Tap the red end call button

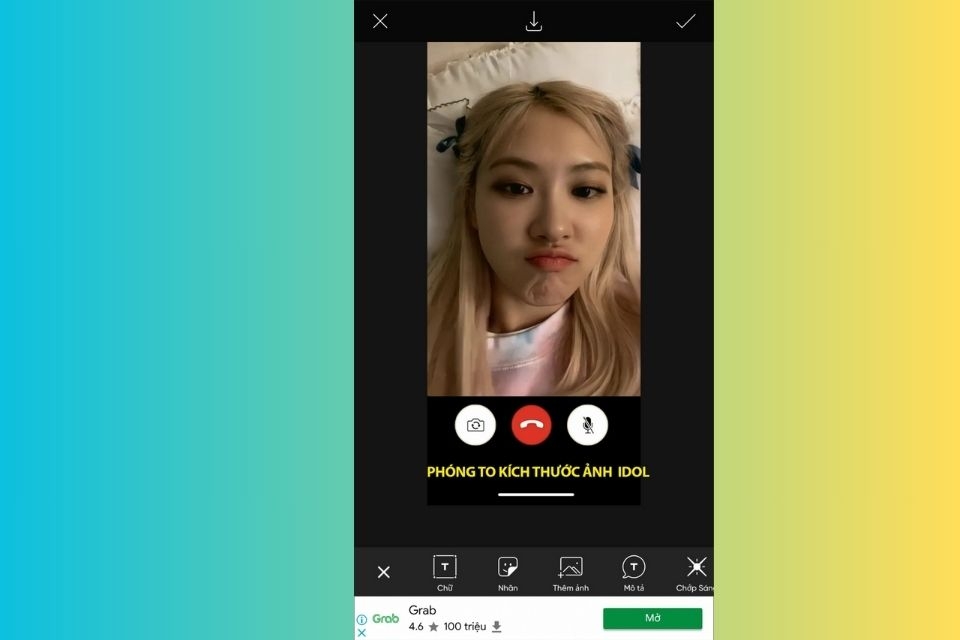coord(531,425)
